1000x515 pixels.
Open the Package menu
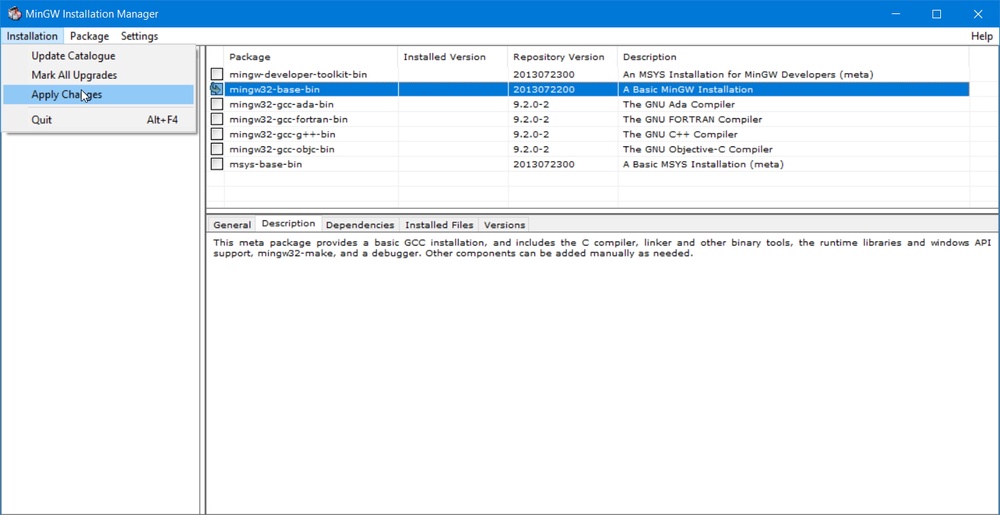tap(89, 36)
